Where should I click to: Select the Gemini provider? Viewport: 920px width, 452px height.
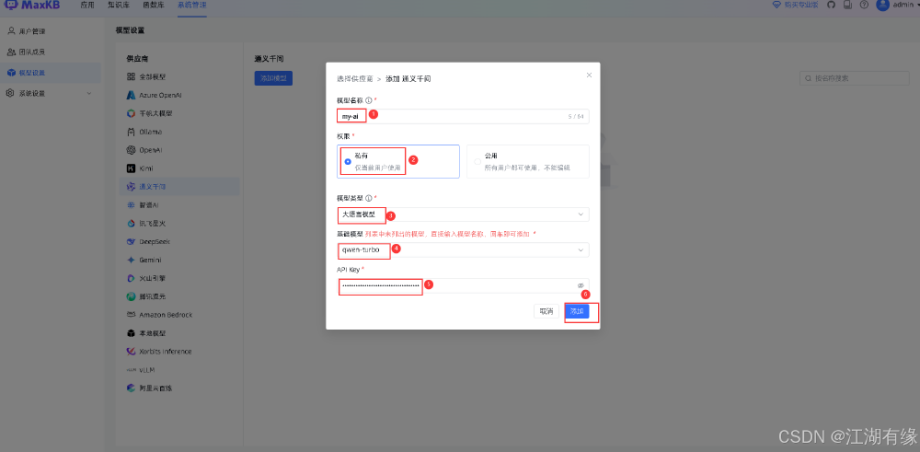[180, 259]
